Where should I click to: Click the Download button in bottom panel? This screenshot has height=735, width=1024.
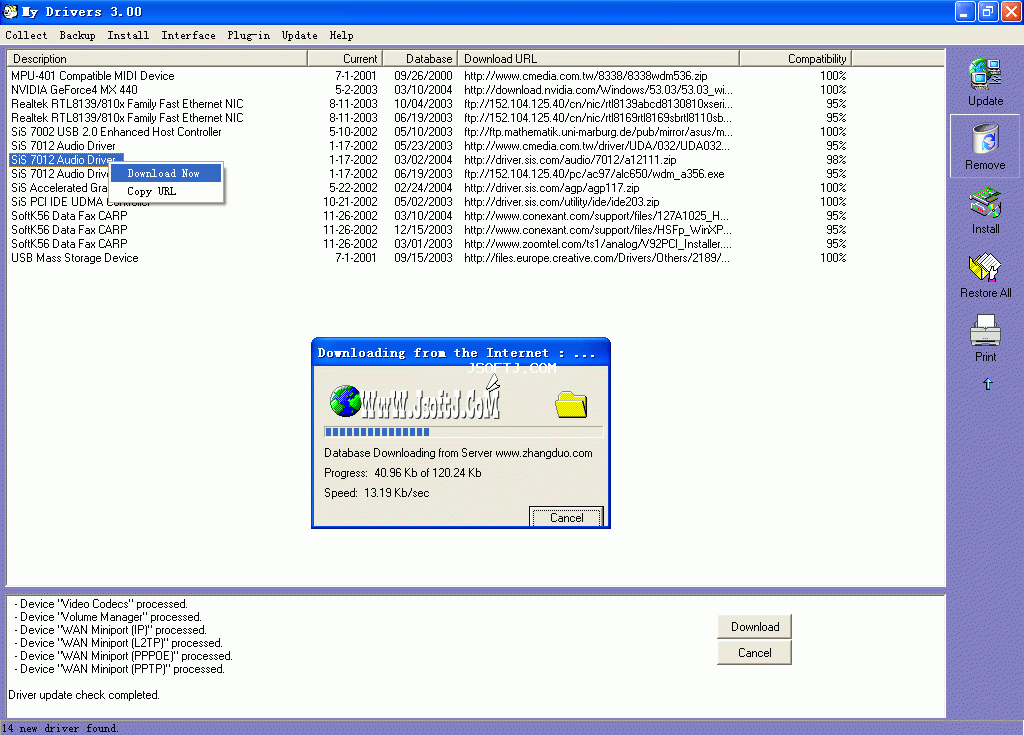754,627
